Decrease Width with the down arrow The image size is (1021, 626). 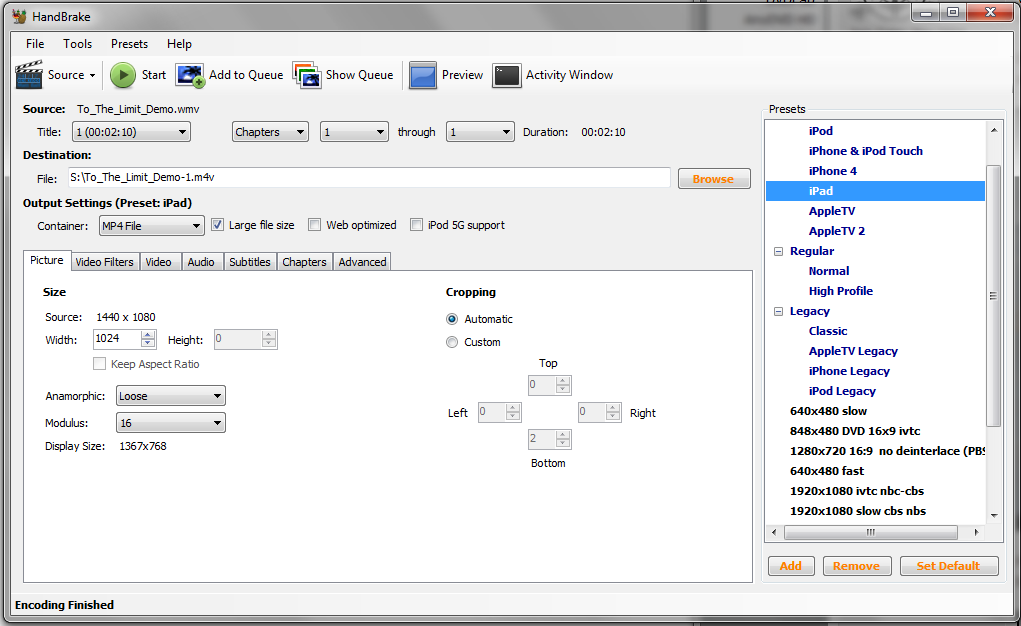point(148,343)
